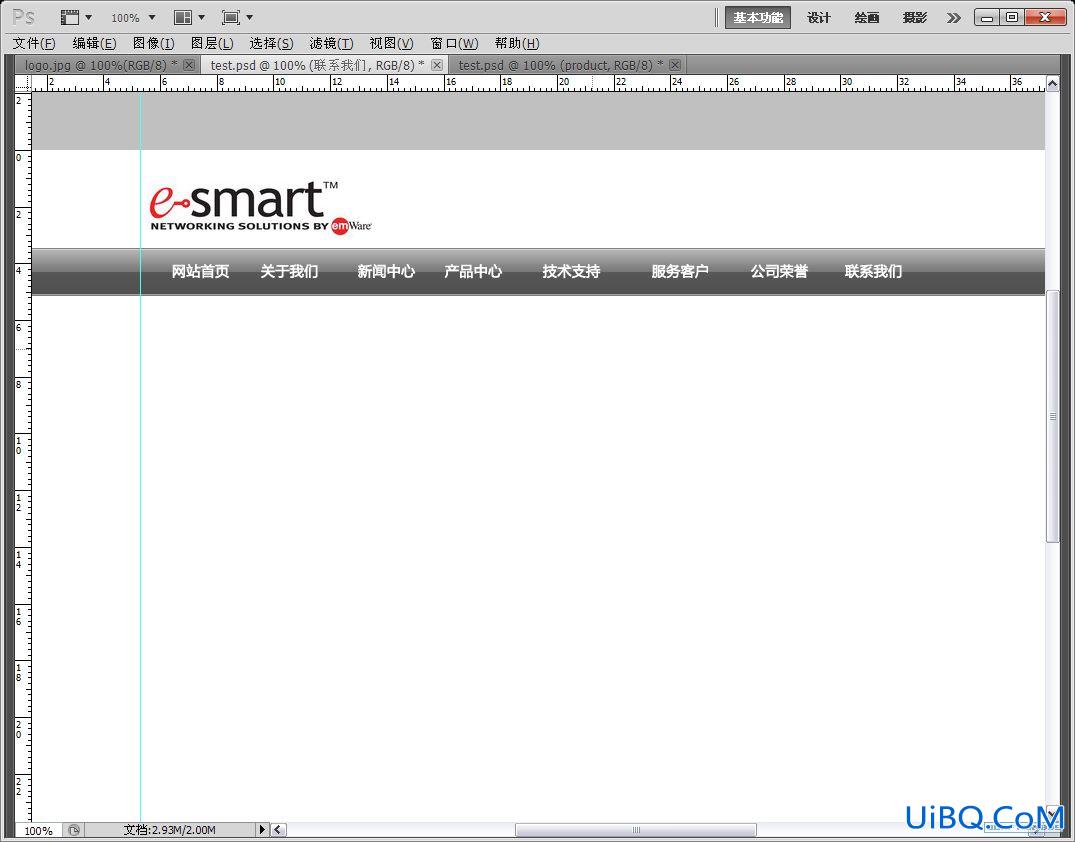
Task: Open the 图像(I) menu
Action: click(x=154, y=43)
